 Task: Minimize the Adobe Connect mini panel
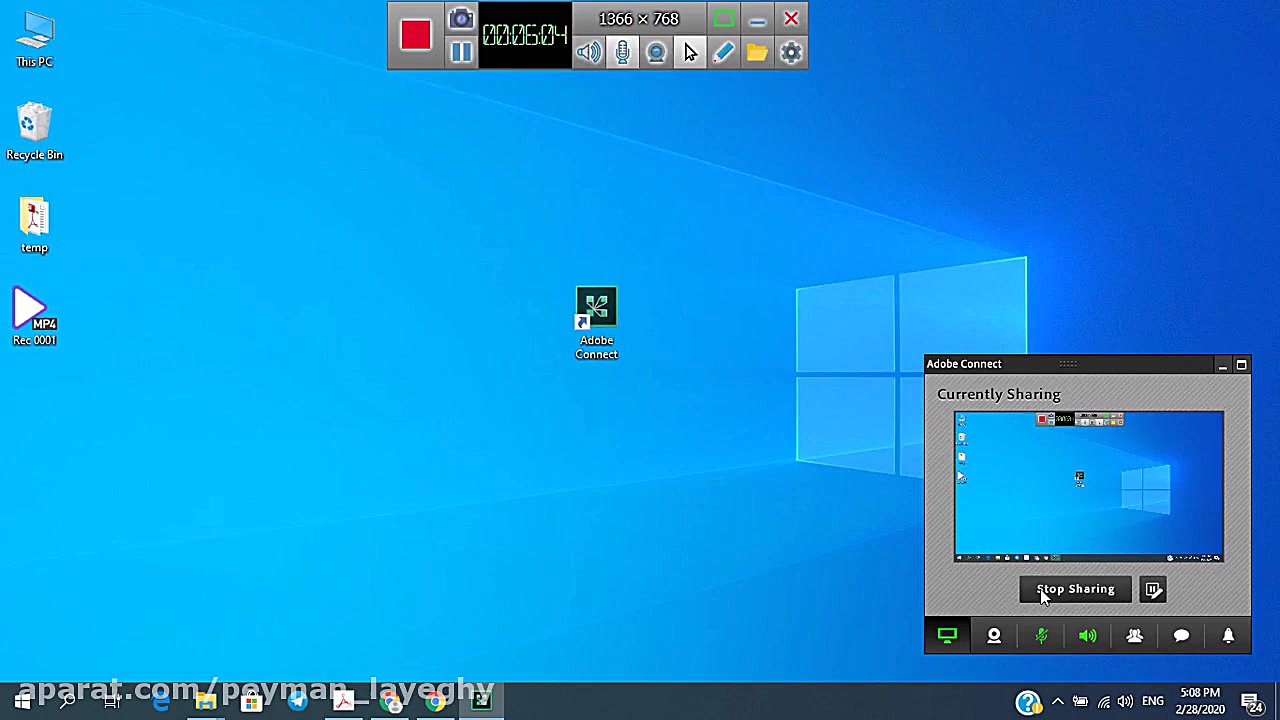[1222, 365]
